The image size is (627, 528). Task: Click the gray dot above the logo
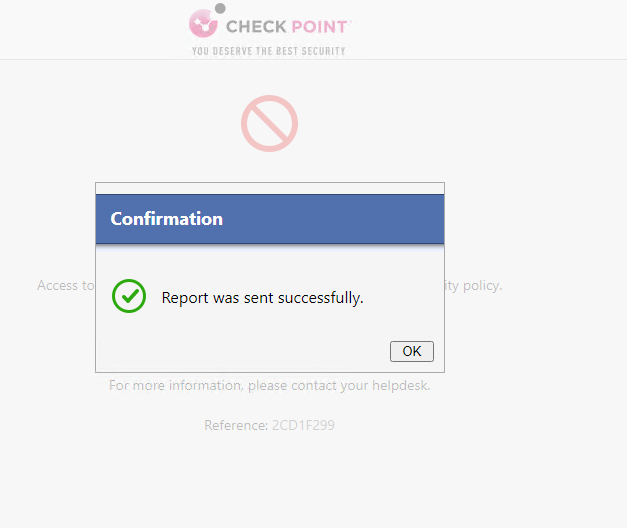(x=220, y=8)
